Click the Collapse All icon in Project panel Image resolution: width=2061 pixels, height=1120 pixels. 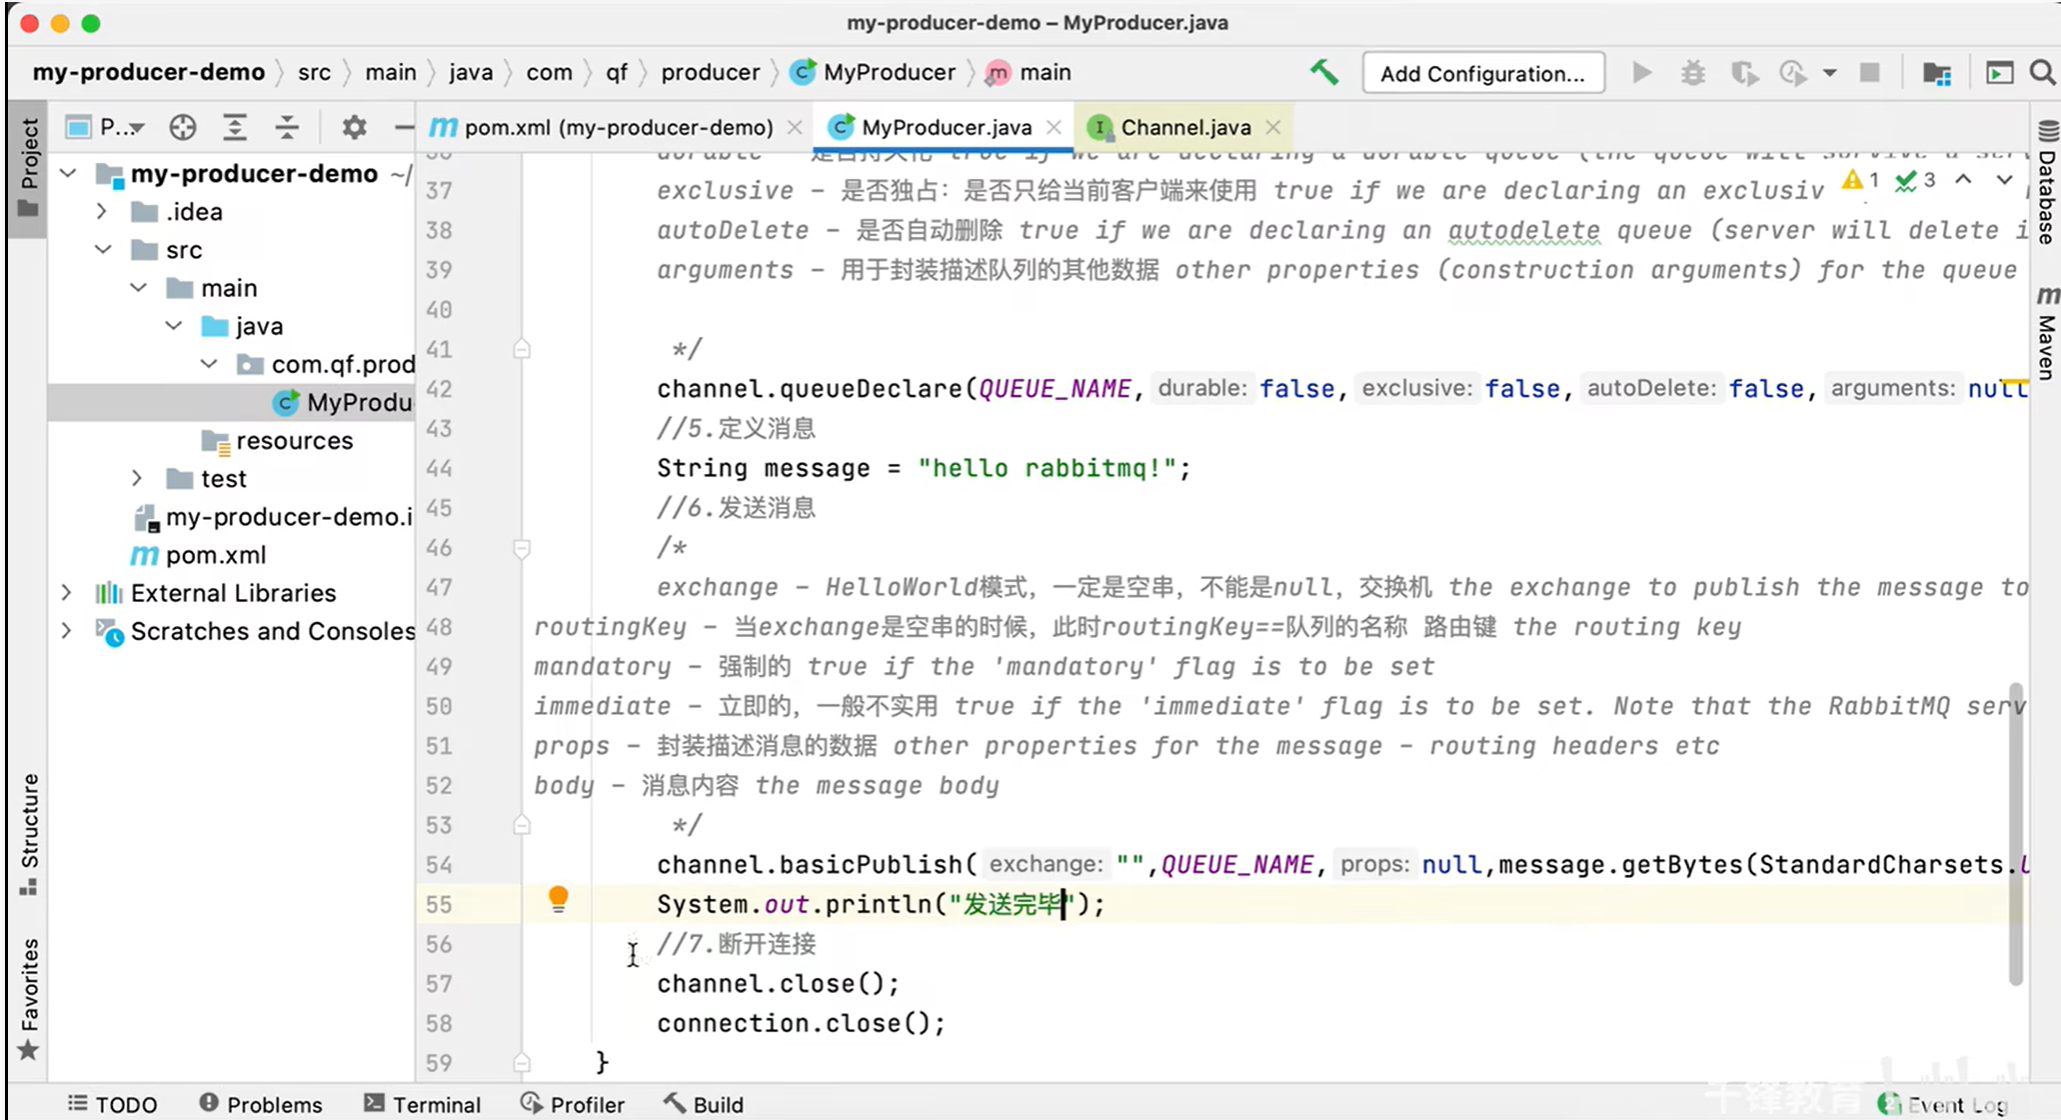coord(287,127)
